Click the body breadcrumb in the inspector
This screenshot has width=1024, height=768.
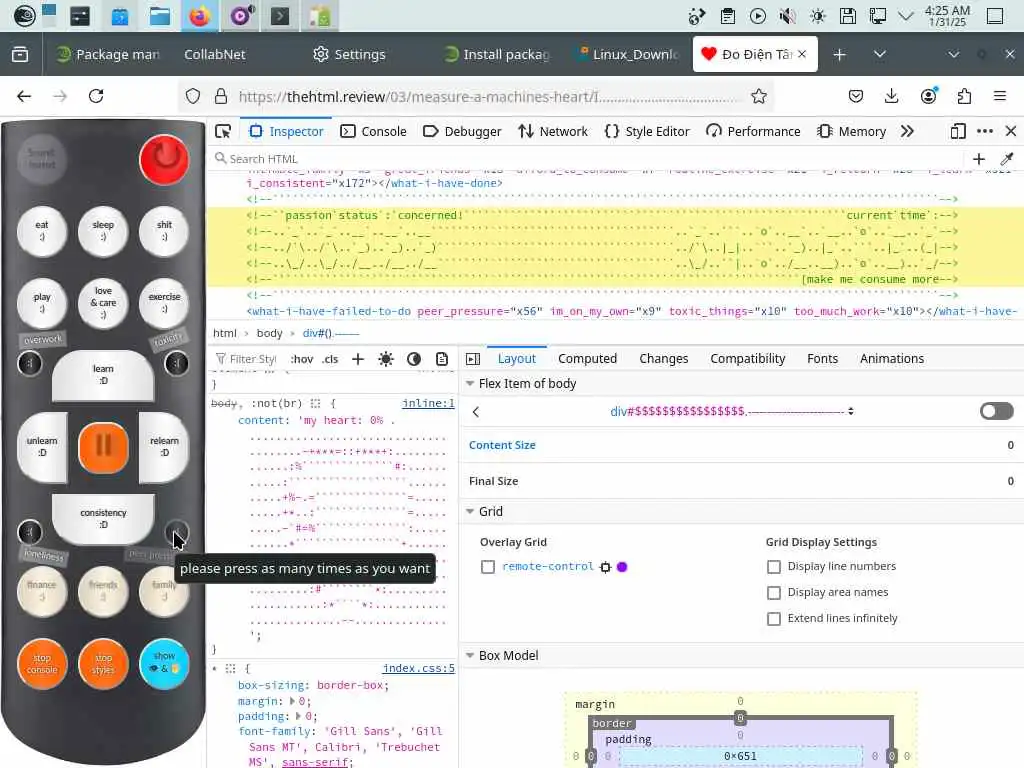tap(270, 333)
